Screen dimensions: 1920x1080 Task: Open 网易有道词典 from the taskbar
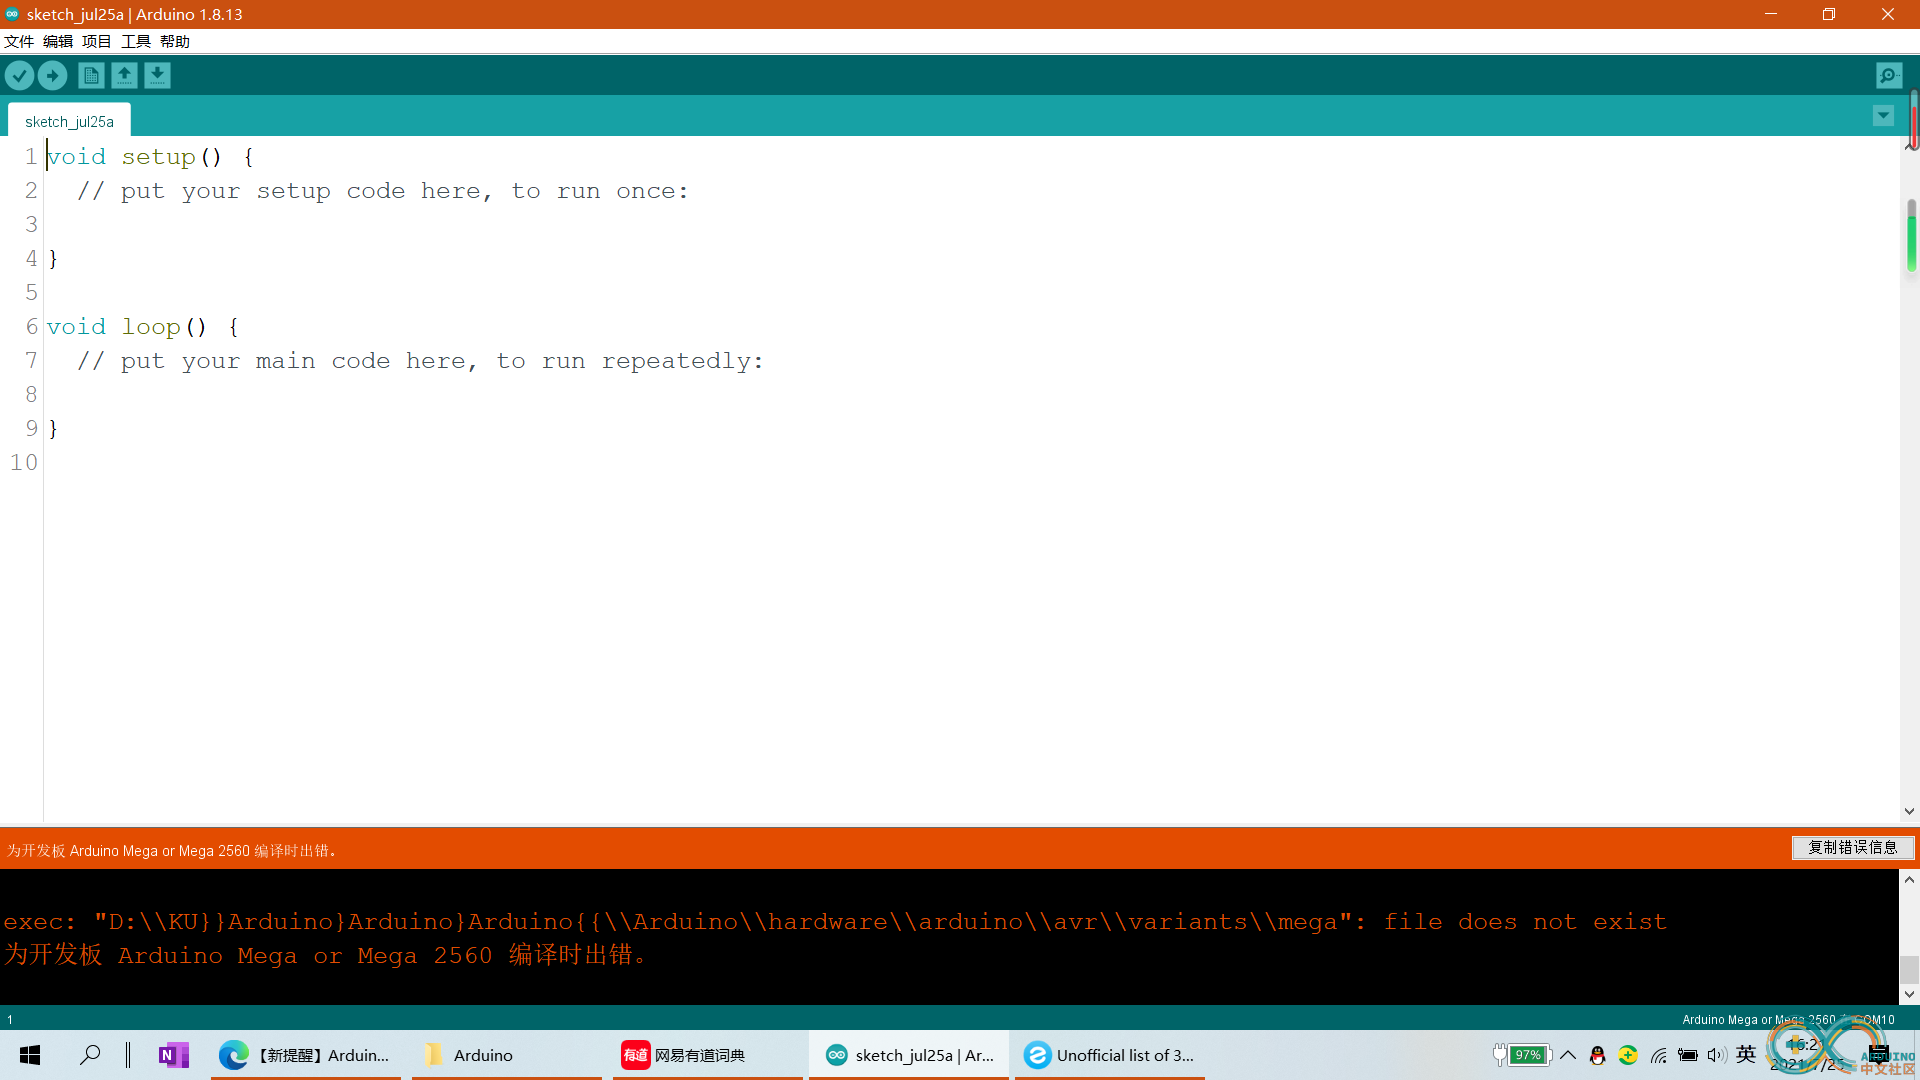[708, 1055]
